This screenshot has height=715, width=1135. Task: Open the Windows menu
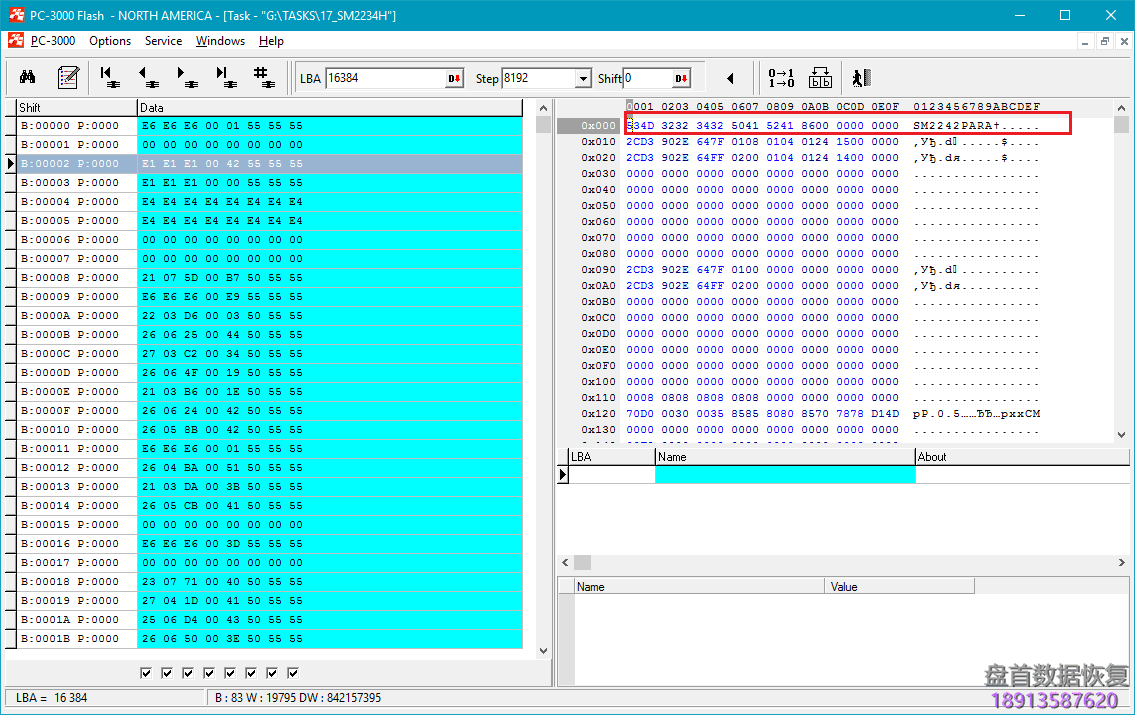[220, 41]
